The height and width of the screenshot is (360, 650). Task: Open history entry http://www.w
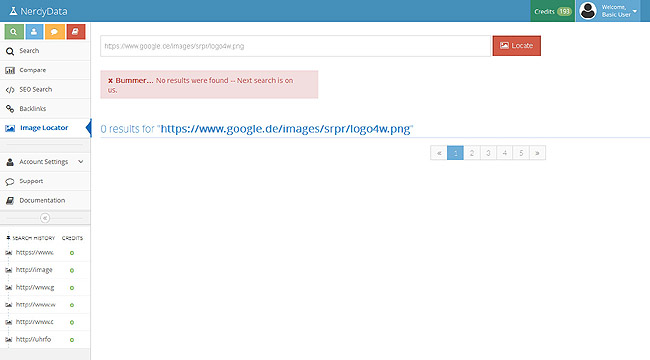pos(35,304)
